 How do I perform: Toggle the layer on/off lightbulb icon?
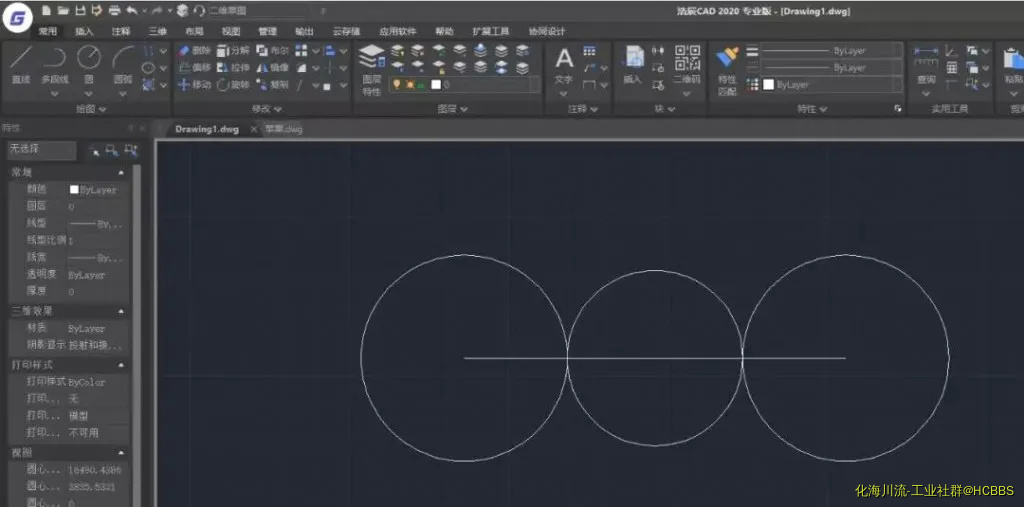tap(396, 84)
